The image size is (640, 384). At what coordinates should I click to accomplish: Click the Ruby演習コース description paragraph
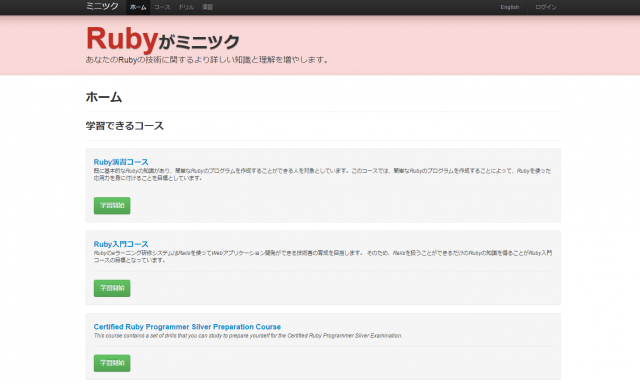(322, 174)
